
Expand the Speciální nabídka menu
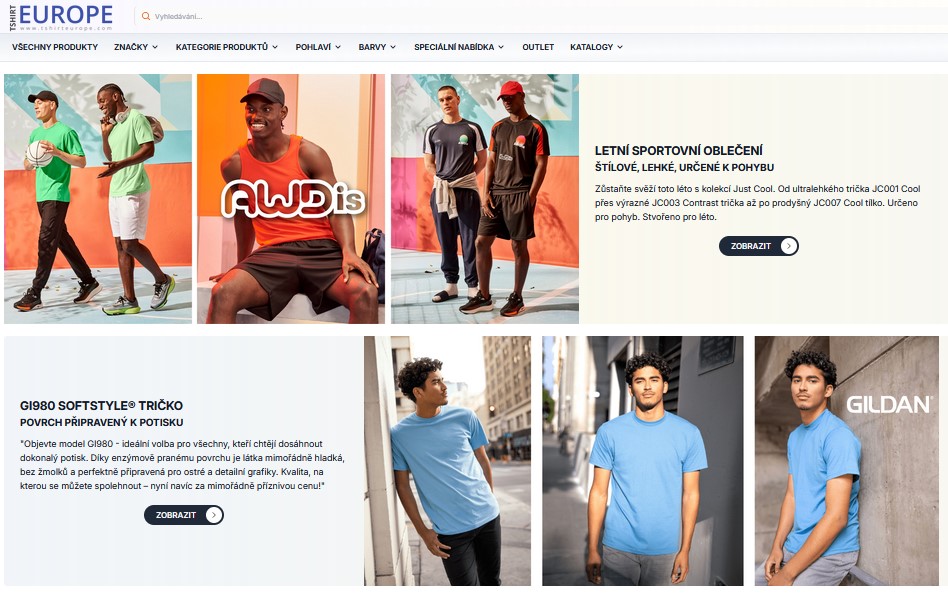(x=459, y=47)
